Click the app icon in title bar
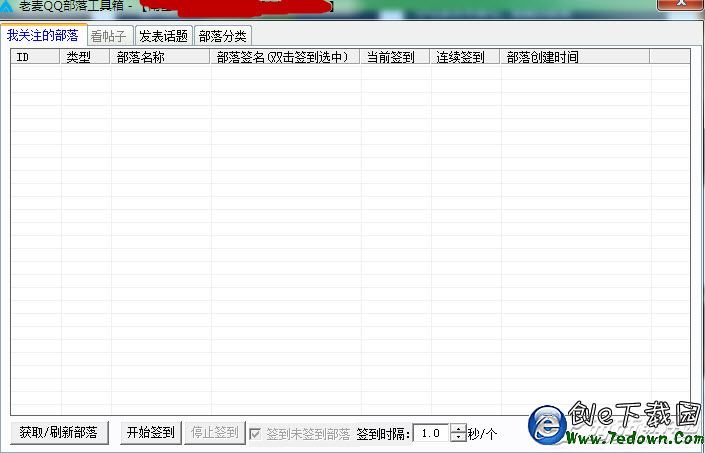 click(x=6, y=6)
